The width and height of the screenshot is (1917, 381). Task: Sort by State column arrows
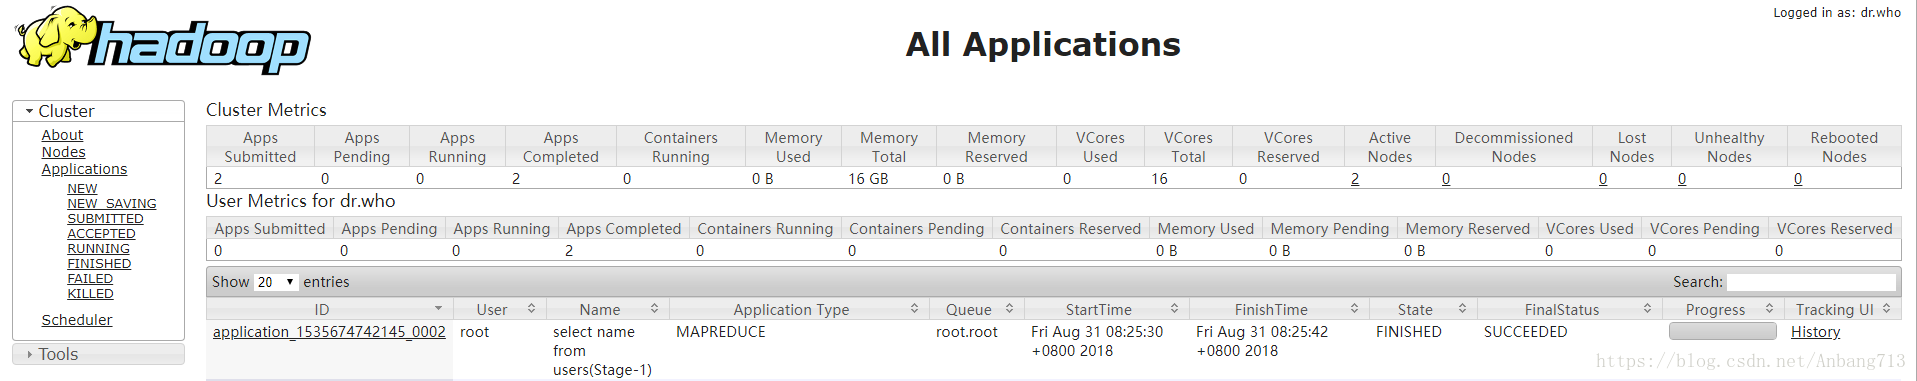(x=1462, y=309)
